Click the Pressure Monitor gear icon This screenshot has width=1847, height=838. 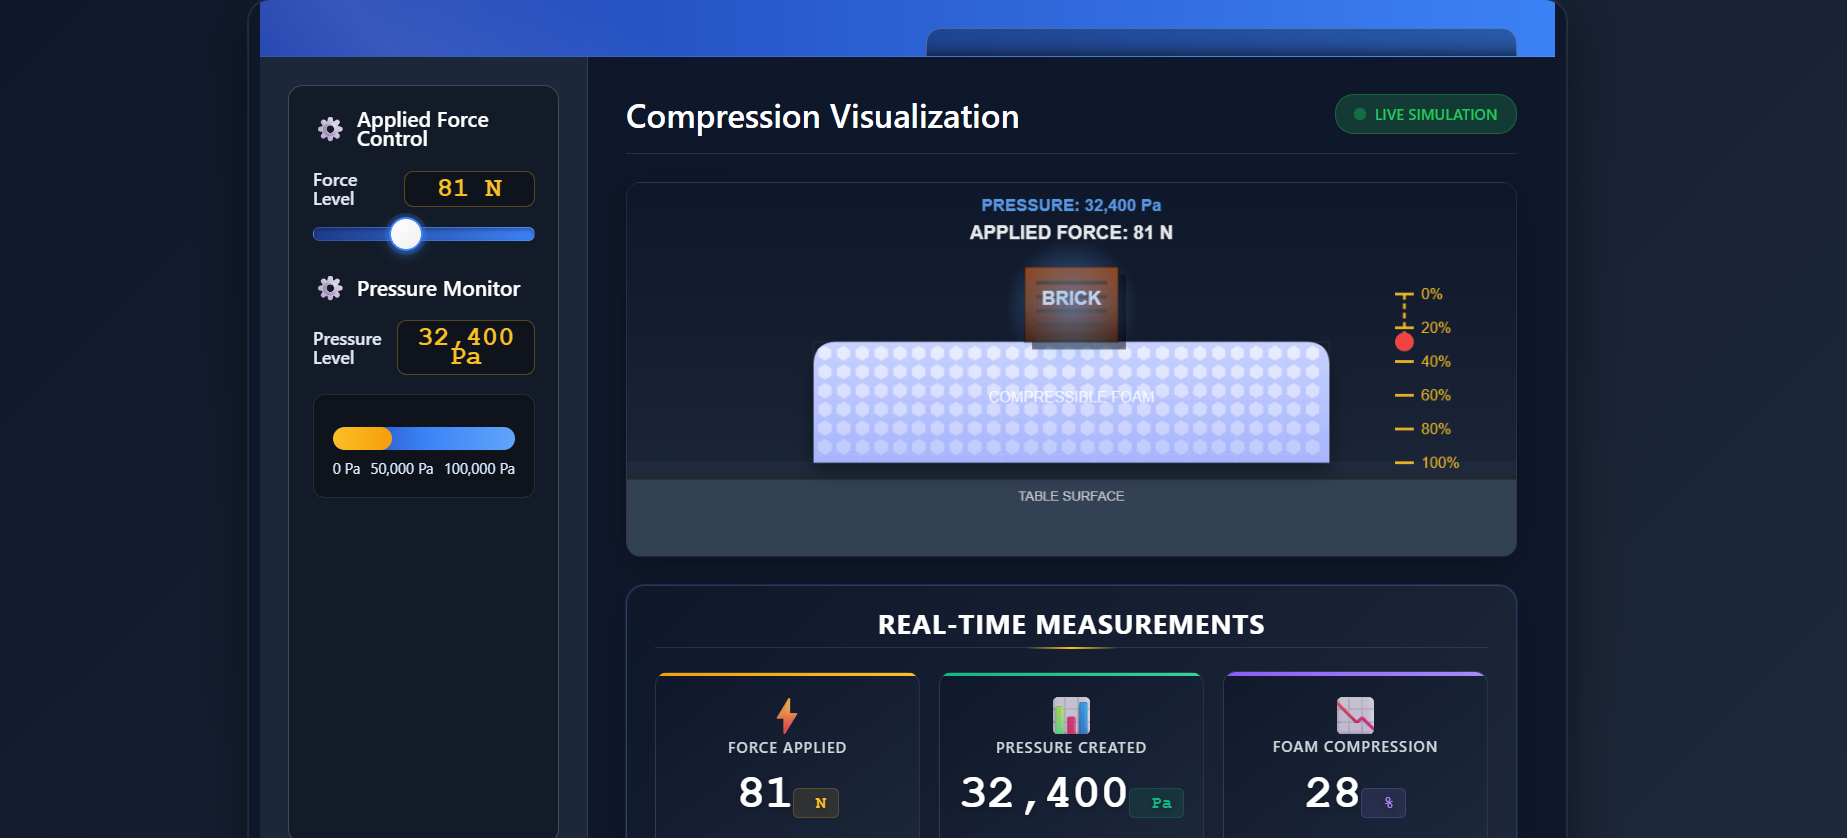click(x=330, y=289)
